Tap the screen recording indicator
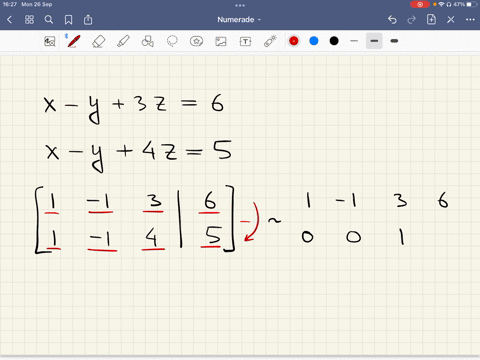The height and width of the screenshot is (360, 480). tap(420, 4)
